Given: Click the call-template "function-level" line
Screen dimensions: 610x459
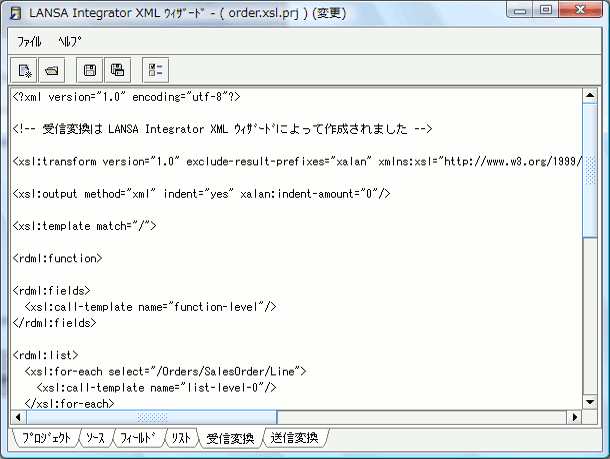Looking at the screenshot, I should click(150, 307).
